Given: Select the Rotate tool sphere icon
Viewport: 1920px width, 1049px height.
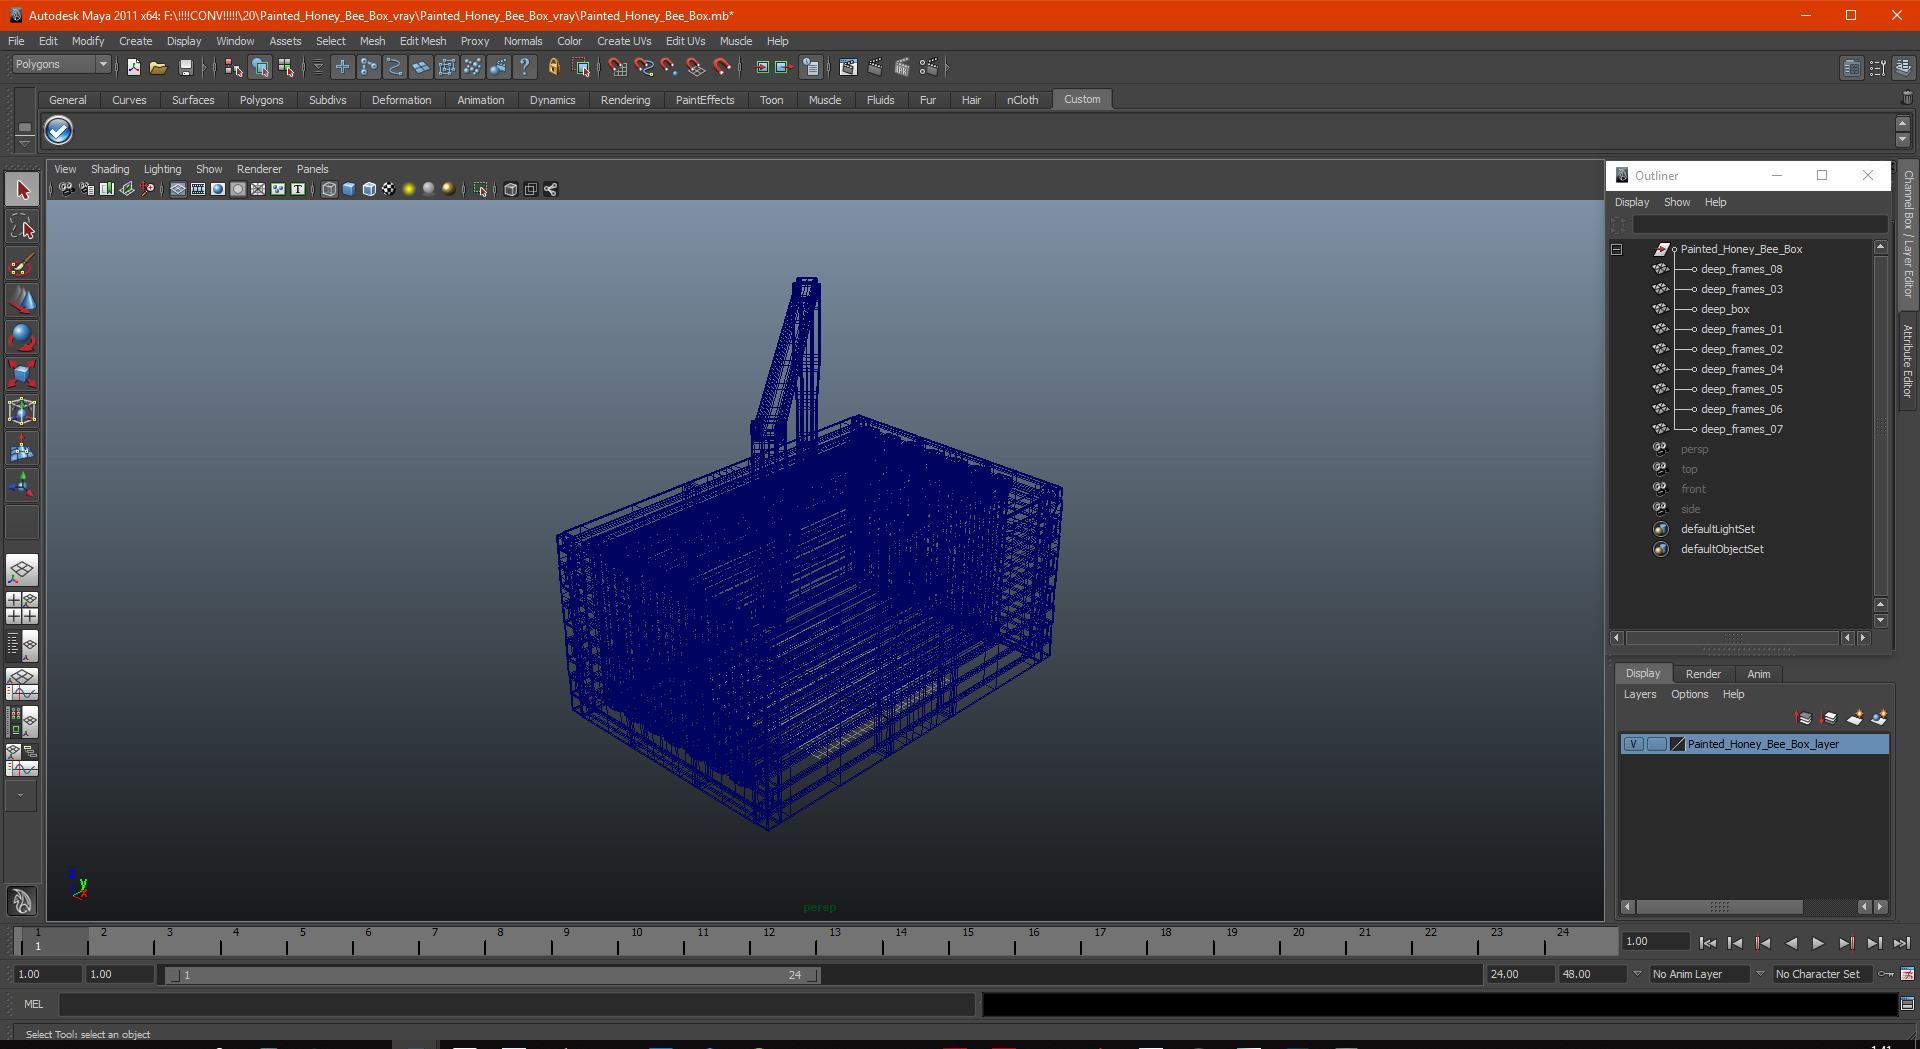Looking at the screenshot, I should point(22,337).
